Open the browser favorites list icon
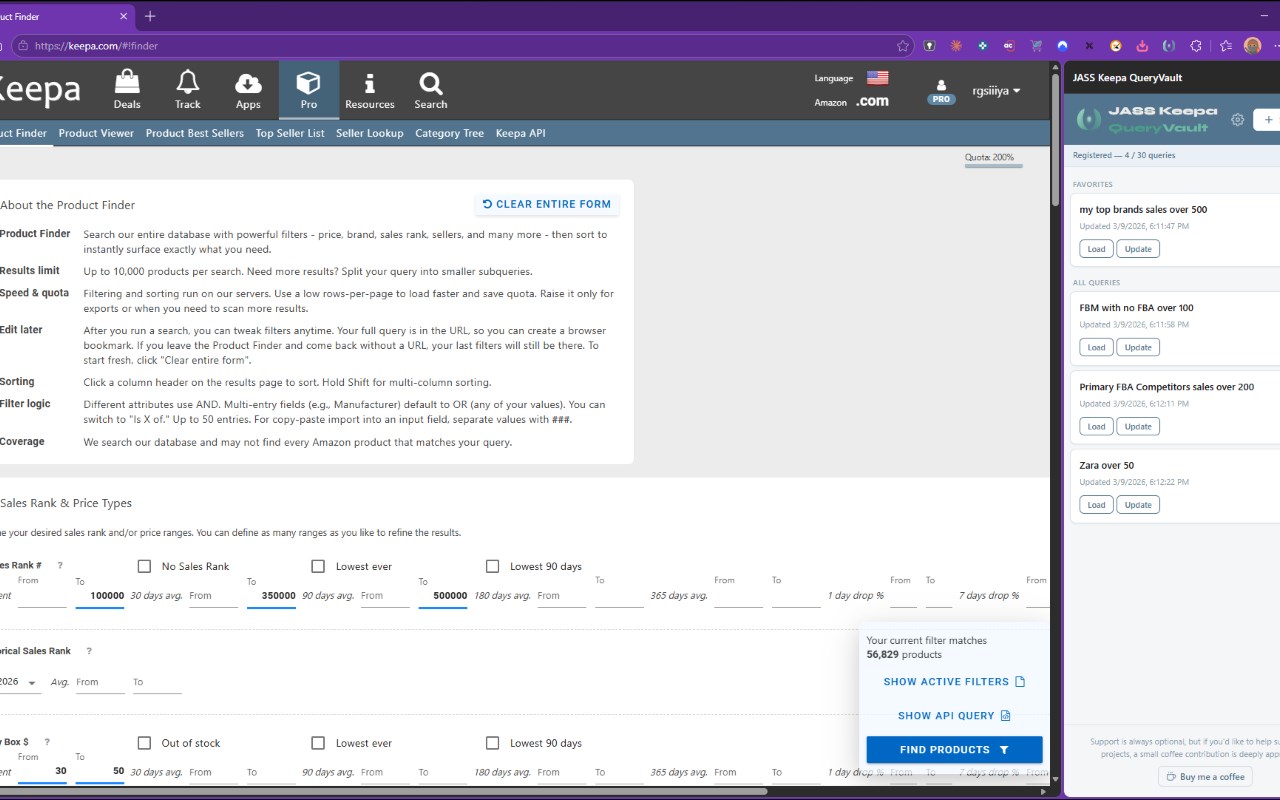This screenshot has width=1280, height=800. [x=1226, y=46]
